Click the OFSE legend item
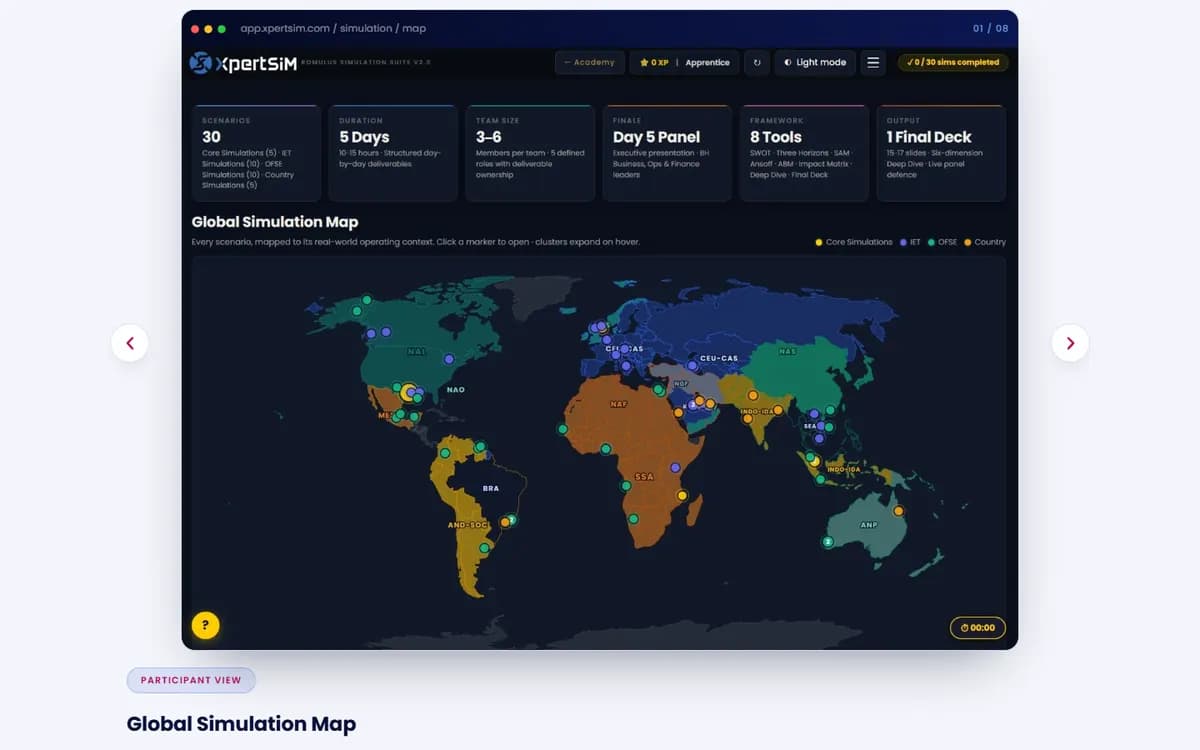Image resolution: width=1200 pixels, height=750 pixels. [x=942, y=242]
